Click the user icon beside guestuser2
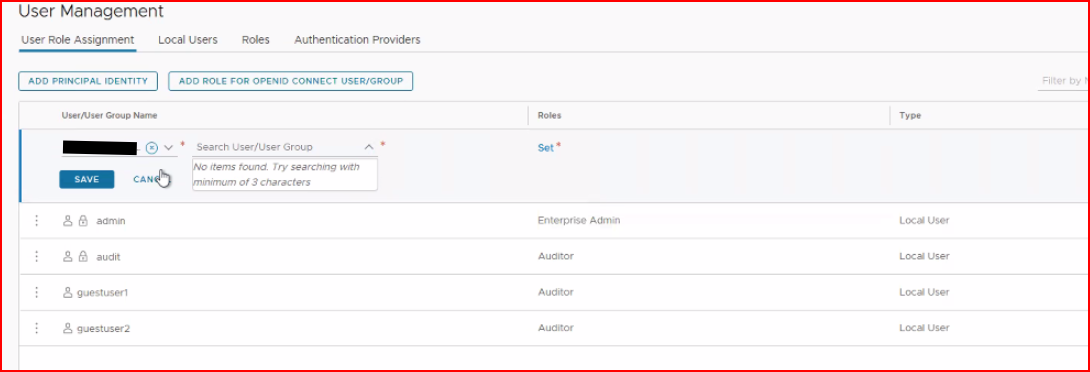Image resolution: width=1090 pixels, height=372 pixels. 67,328
